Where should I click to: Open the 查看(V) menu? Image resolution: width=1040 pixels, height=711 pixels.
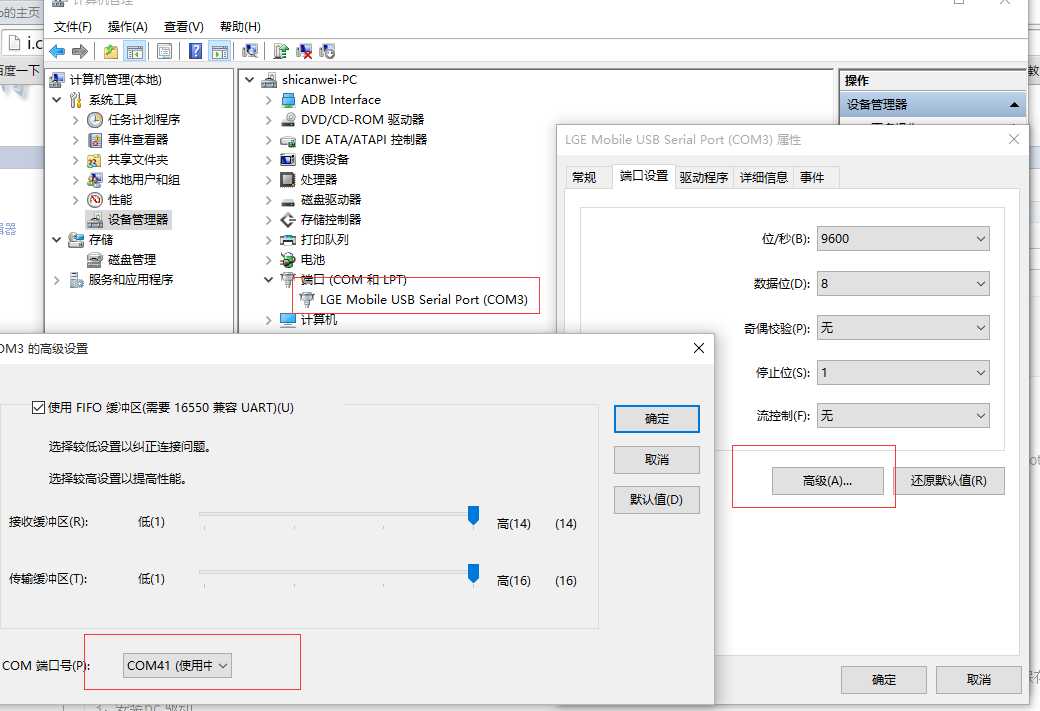[x=184, y=27]
